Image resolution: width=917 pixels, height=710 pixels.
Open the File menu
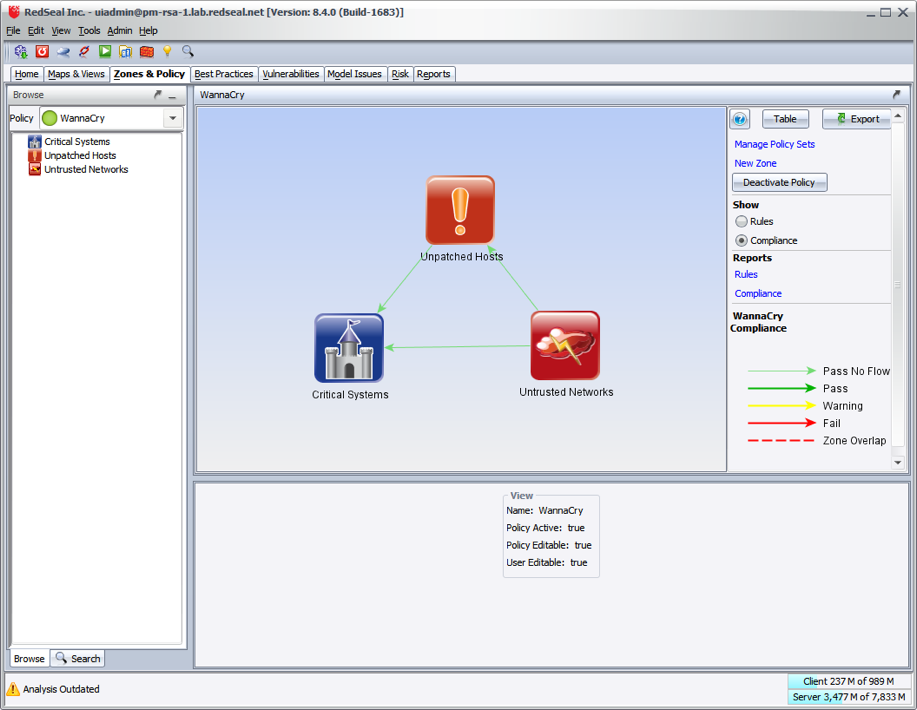(x=13, y=30)
